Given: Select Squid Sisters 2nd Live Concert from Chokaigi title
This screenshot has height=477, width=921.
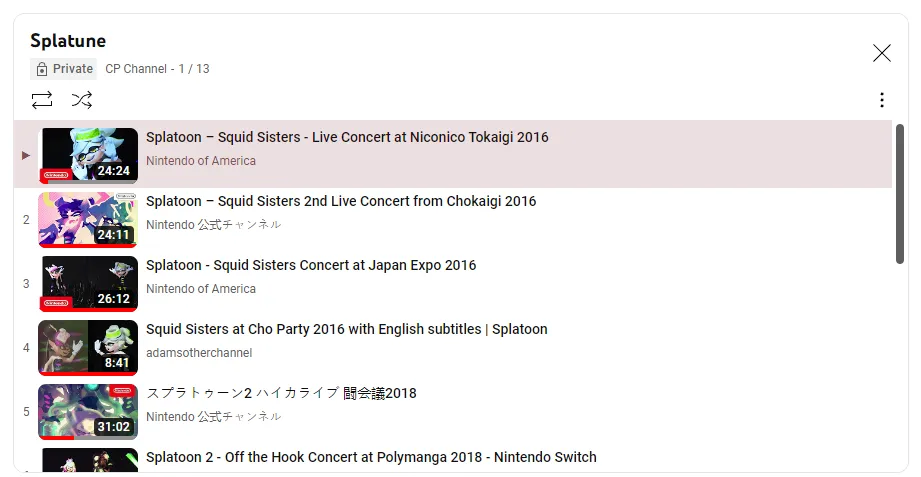Looking at the screenshot, I should (x=341, y=201).
